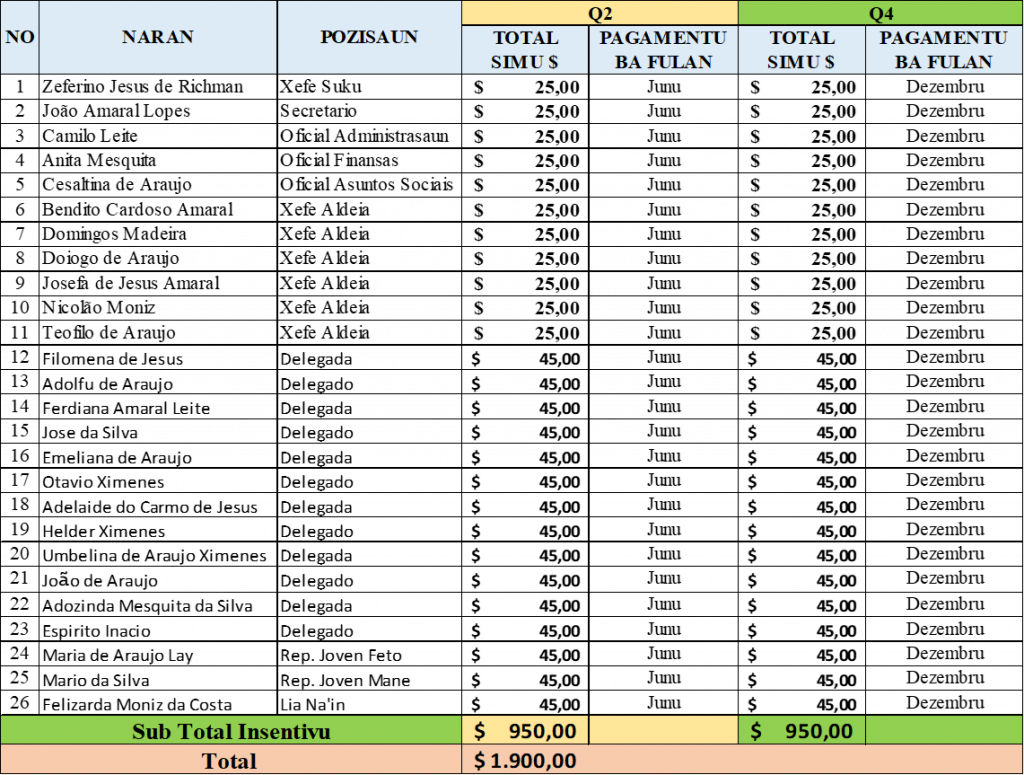This screenshot has height=775, width=1024.
Task: Click empty green cell beside Q4 subtotal
Action: pyautogui.click(x=943, y=731)
